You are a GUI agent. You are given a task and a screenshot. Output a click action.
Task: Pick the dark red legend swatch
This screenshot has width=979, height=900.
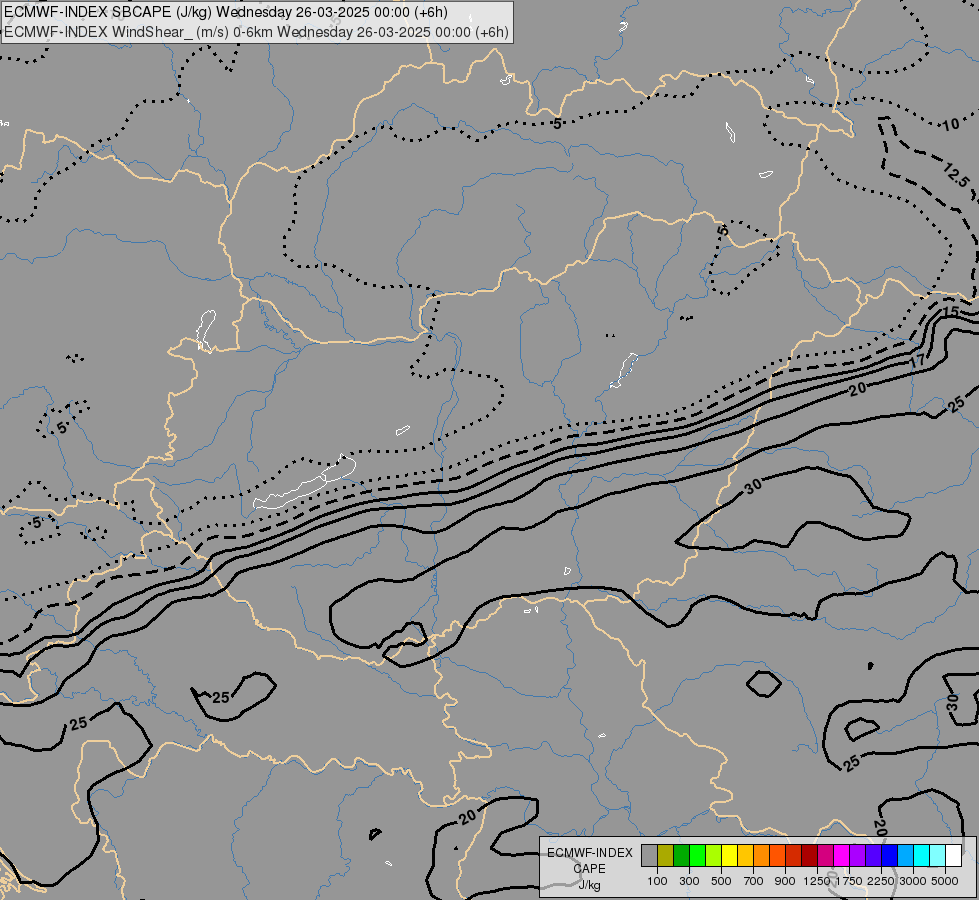coord(810,856)
